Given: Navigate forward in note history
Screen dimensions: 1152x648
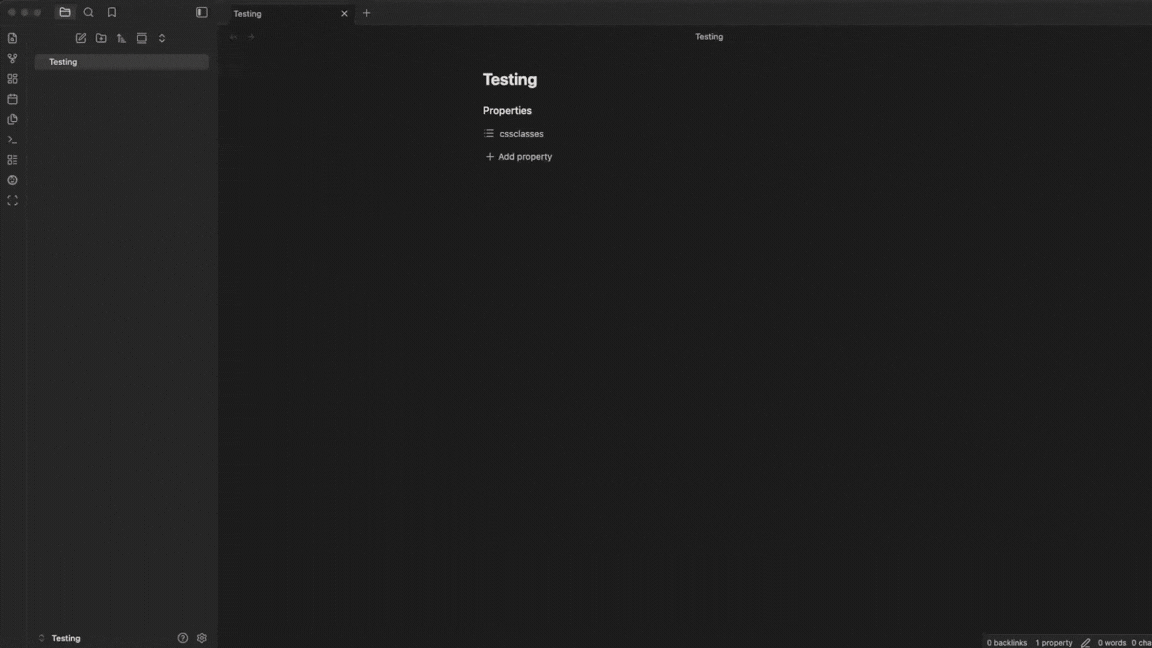Looking at the screenshot, I should [x=251, y=37].
